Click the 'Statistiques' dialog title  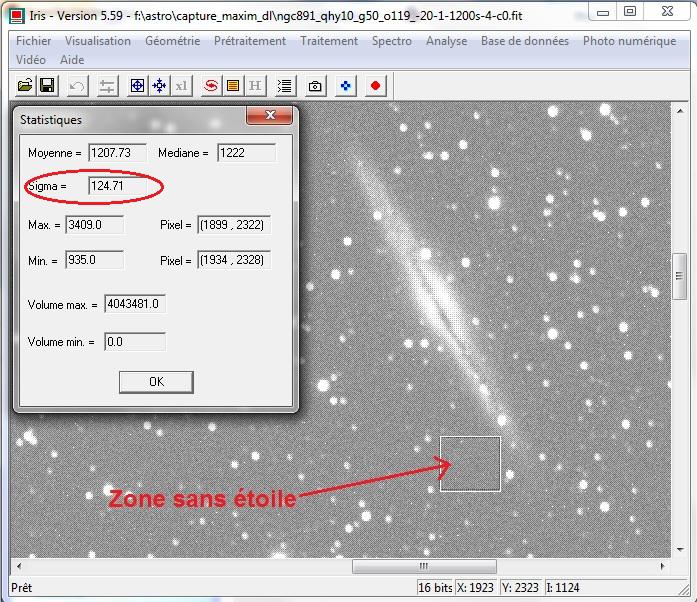point(51,120)
